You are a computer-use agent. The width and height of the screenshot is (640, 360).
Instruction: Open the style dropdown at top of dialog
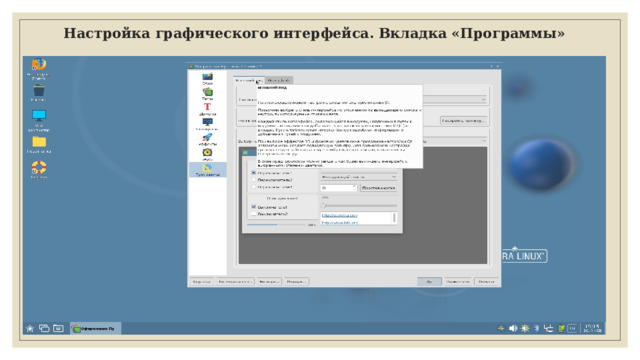[x=455, y=99]
